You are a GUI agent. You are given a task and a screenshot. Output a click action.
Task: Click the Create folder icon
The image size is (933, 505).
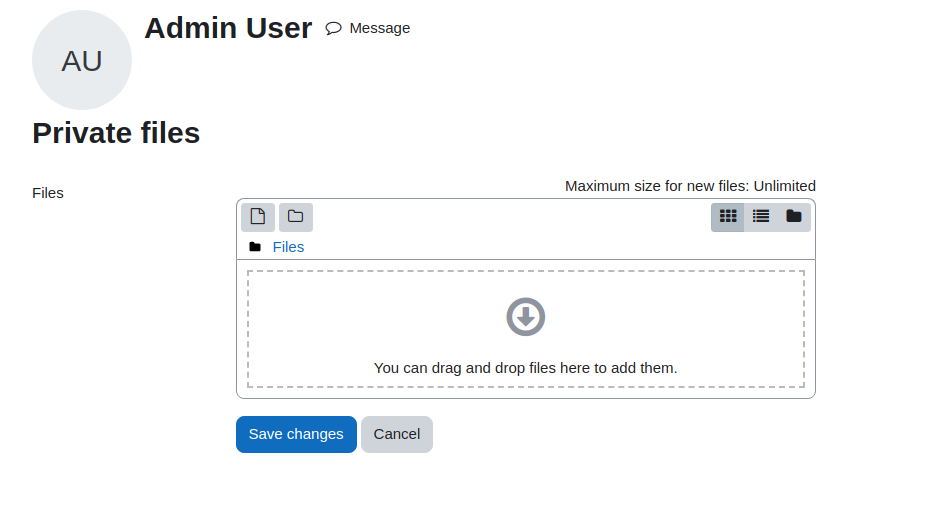(x=296, y=217)
